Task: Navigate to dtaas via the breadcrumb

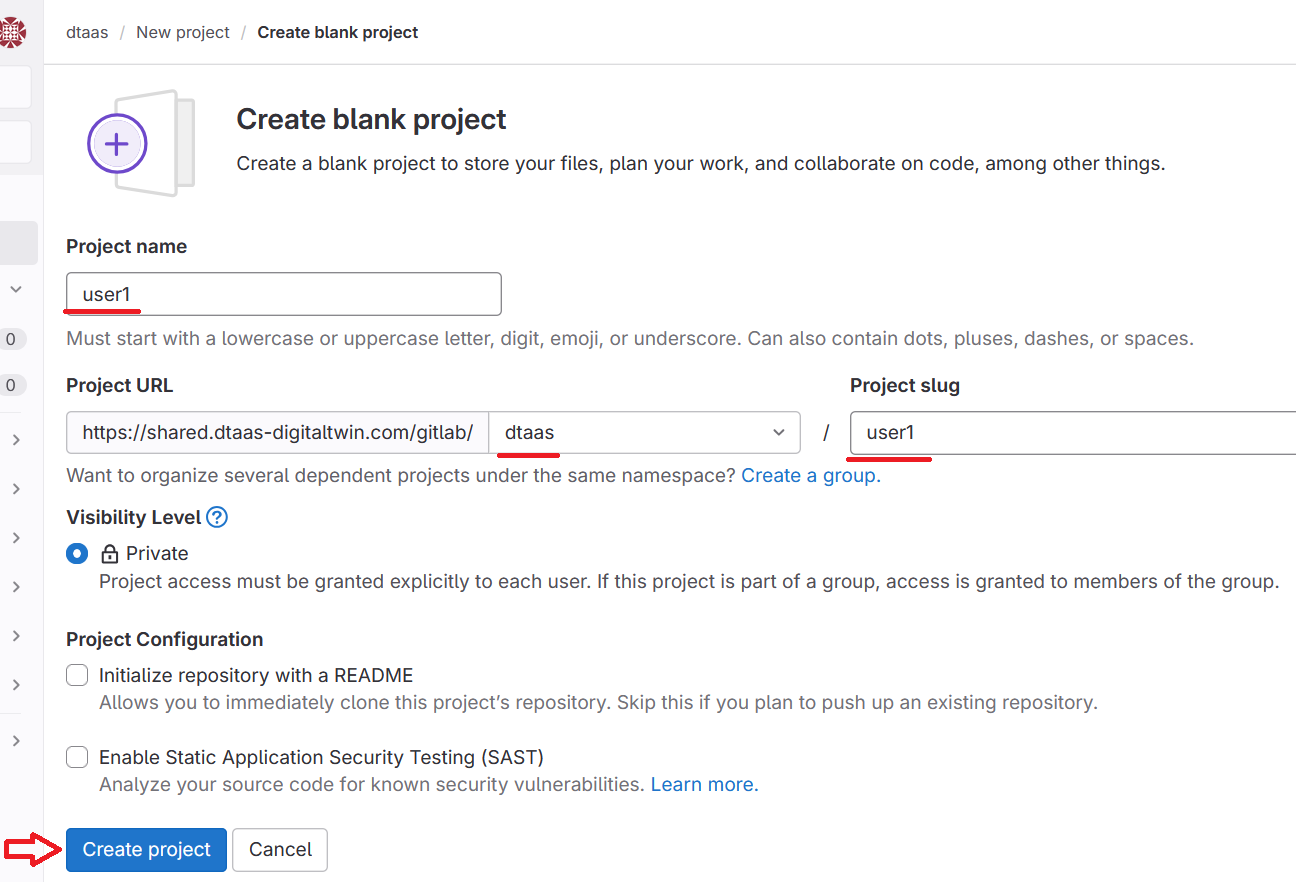Action: [87, 31]
